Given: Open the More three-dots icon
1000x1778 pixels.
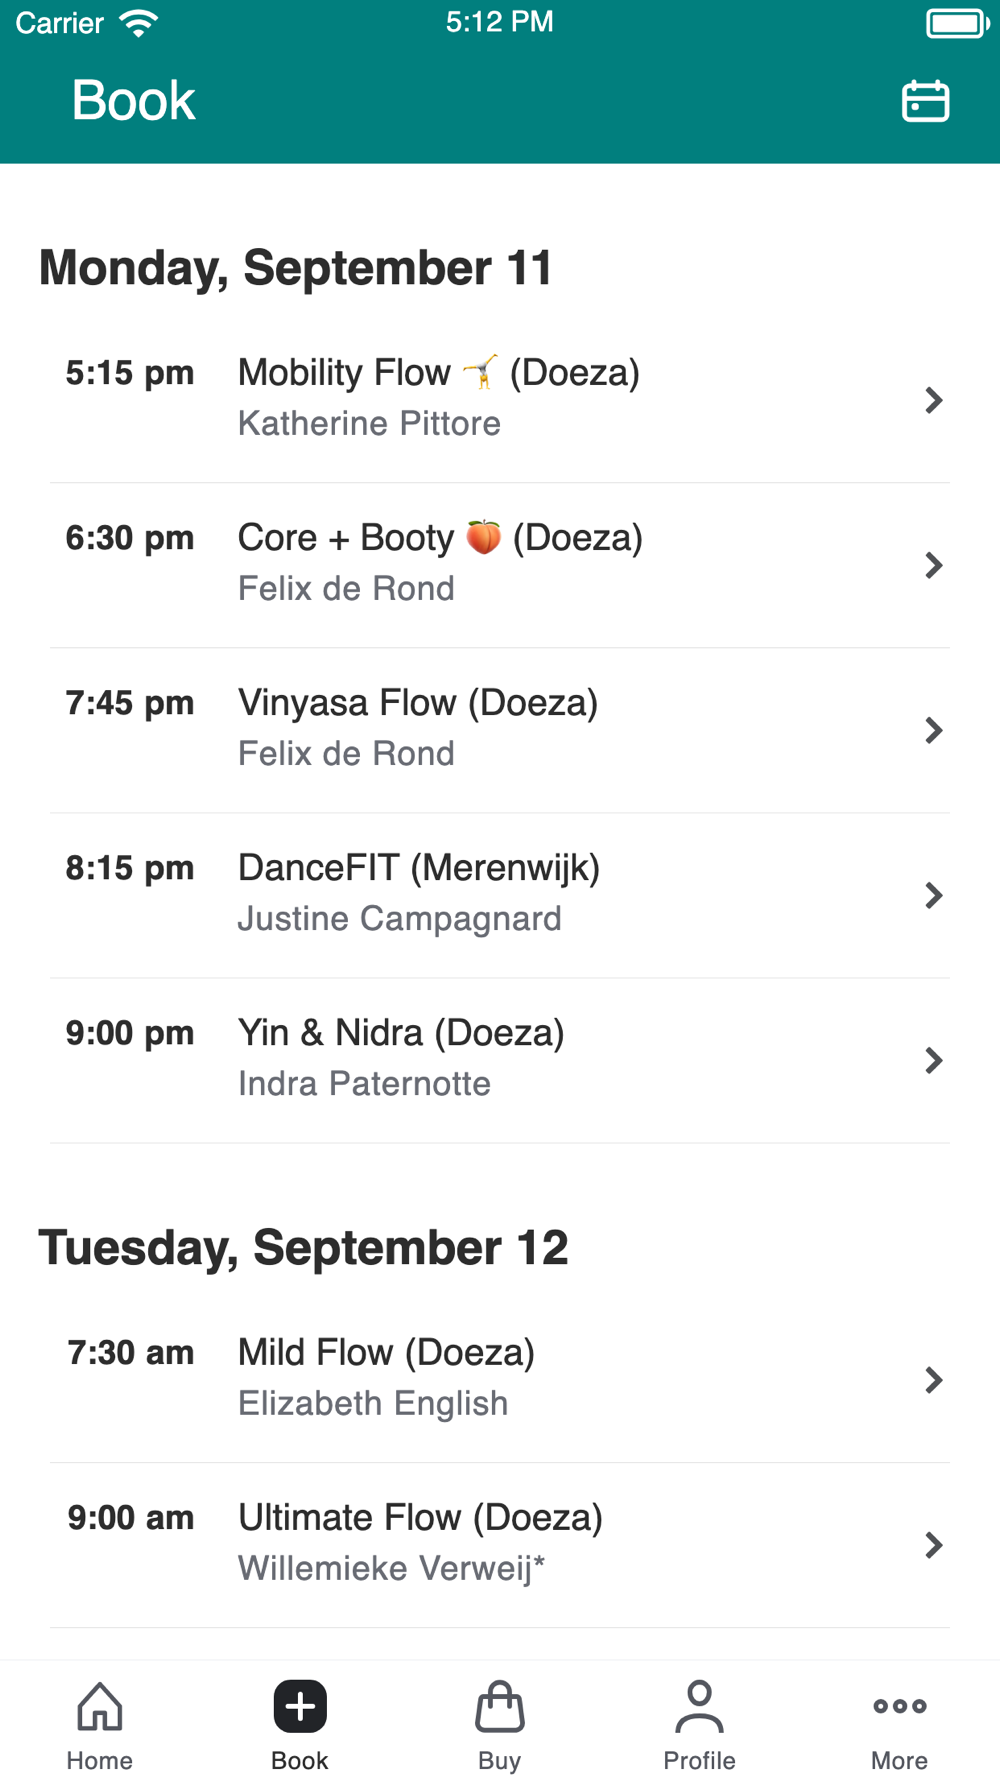Looking at the screenshot, I should 899,1706.
